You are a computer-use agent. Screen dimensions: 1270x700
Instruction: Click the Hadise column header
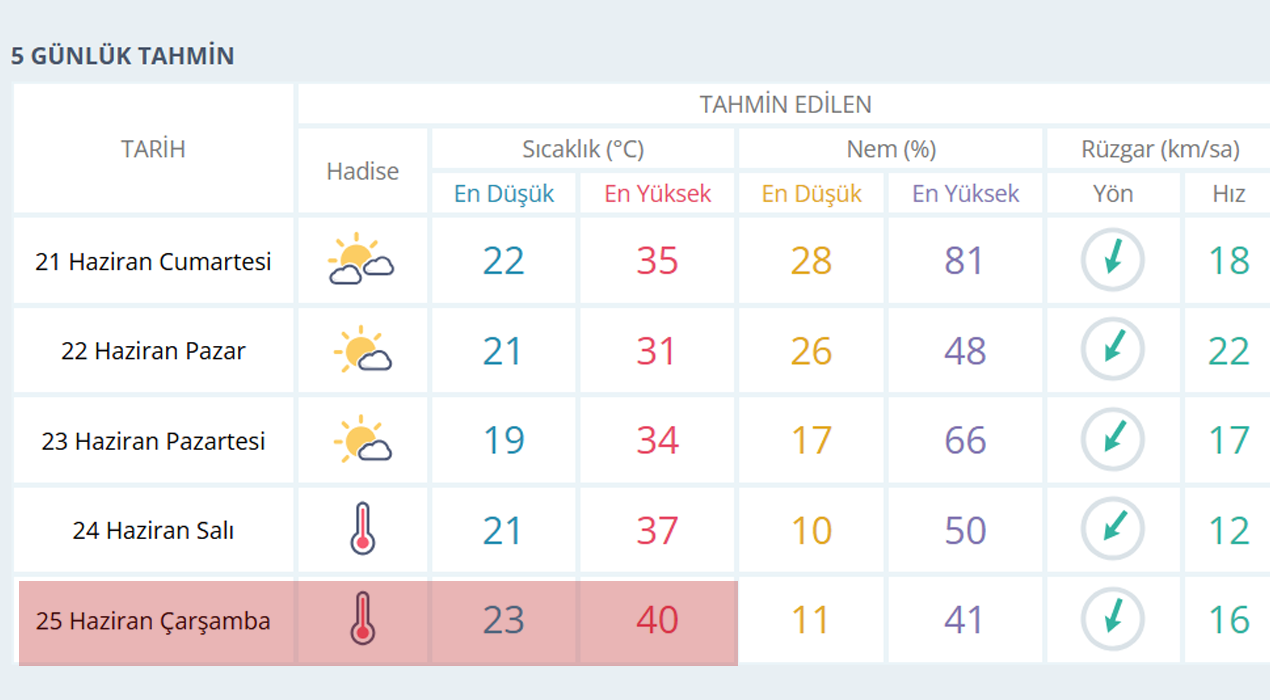click(x=362, y=171)
